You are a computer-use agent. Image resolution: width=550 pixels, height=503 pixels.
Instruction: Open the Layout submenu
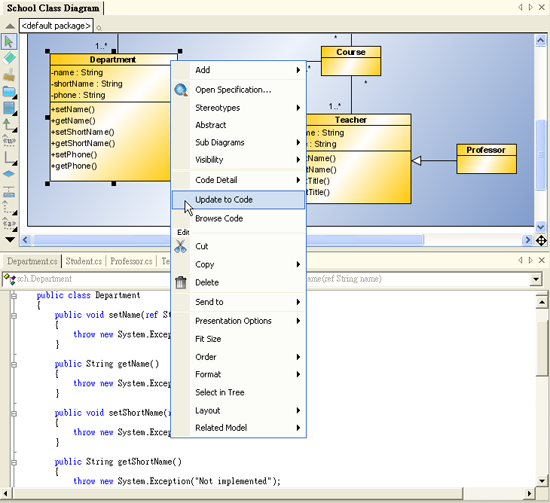coord(239,410)
